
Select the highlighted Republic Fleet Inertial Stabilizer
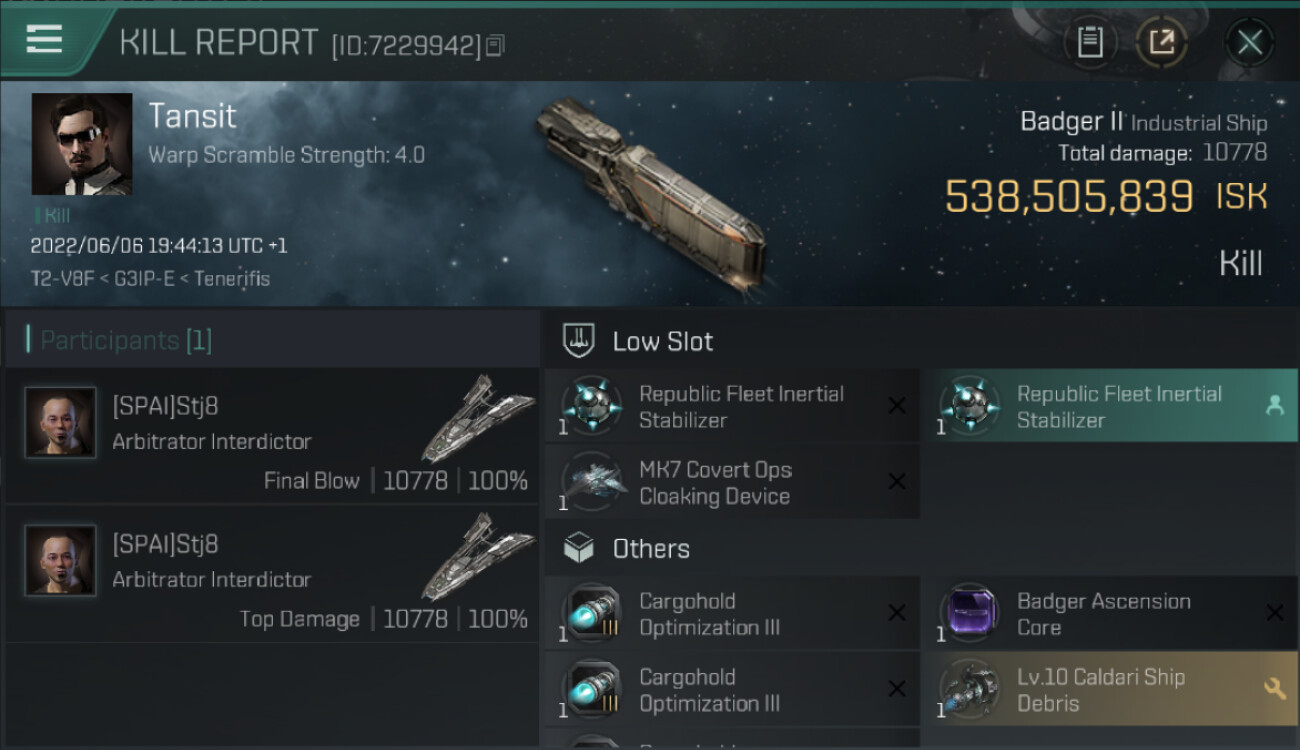pyautogui.click(x=1108, y=406)
